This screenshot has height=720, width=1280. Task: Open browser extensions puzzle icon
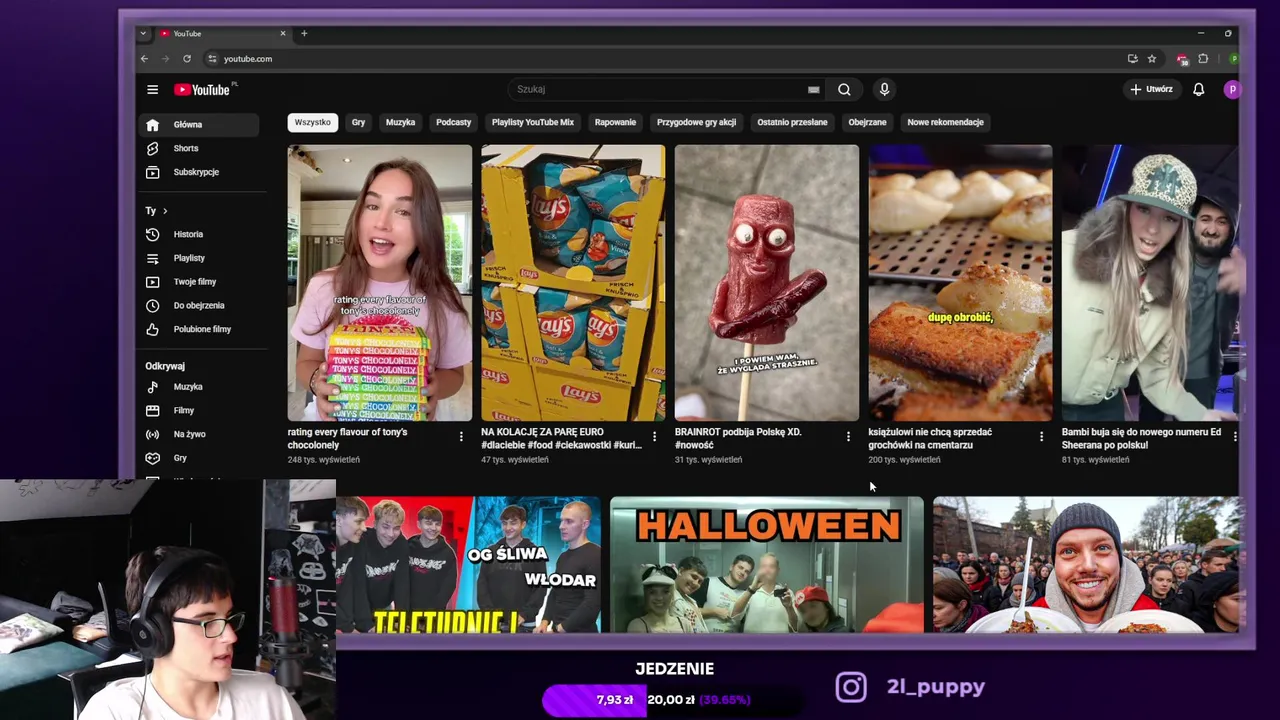(x=1203, y=59)
